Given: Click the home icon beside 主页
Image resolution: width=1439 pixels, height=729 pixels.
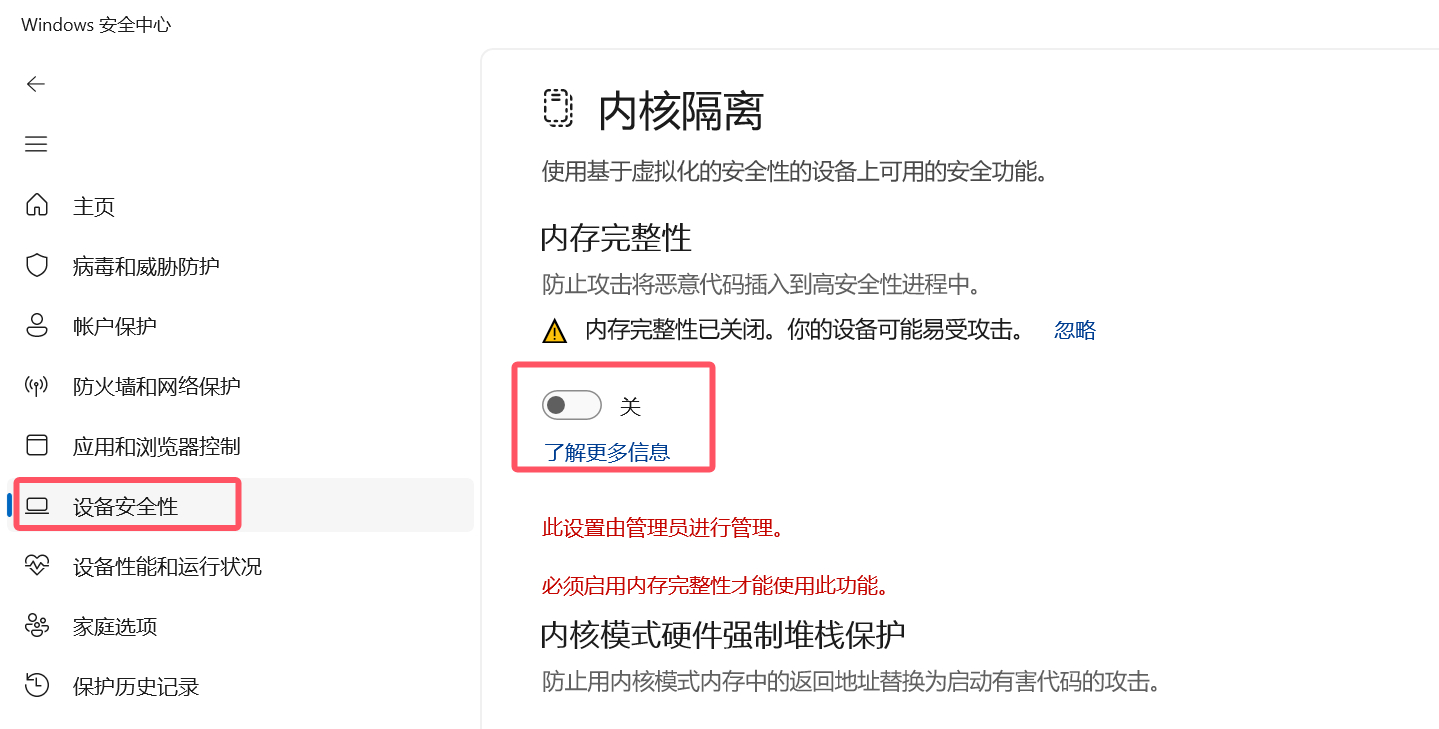Looking at the screenshot, I should click(x=37, y=206).
